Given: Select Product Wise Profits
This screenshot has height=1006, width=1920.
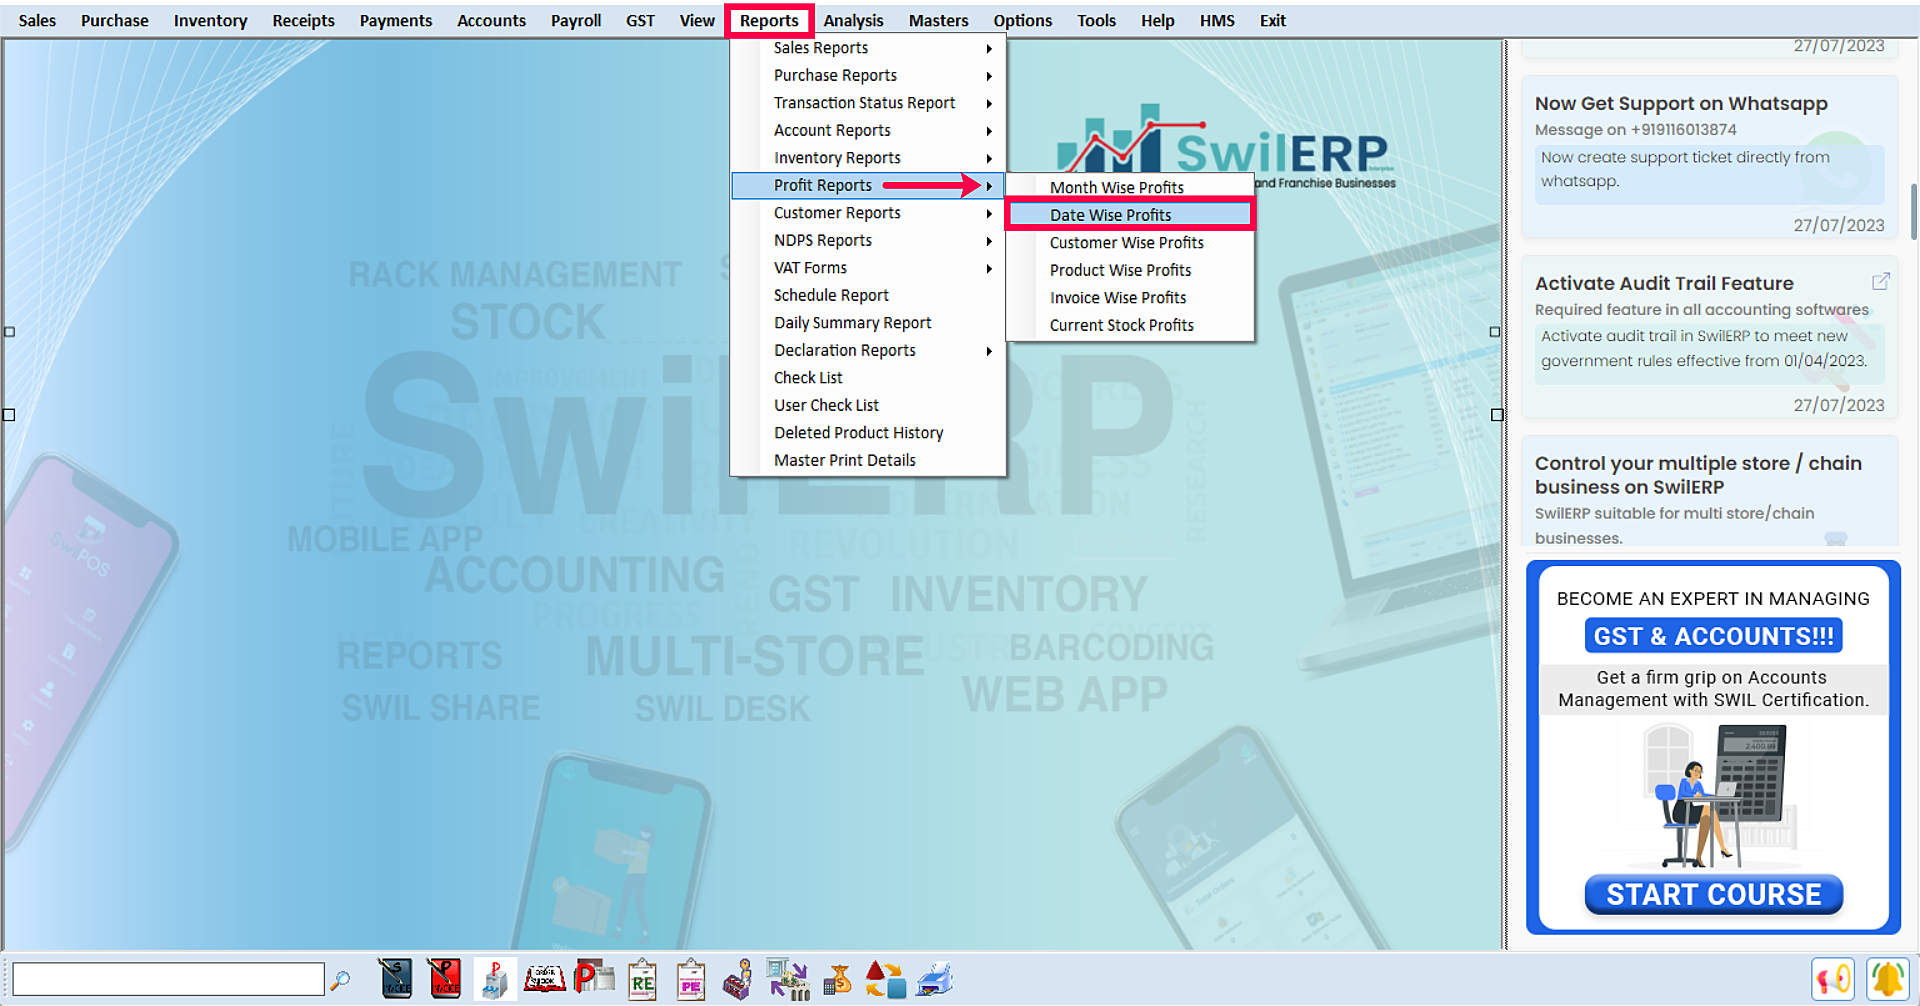Looking at the screenshot, I should [1130, 270].
